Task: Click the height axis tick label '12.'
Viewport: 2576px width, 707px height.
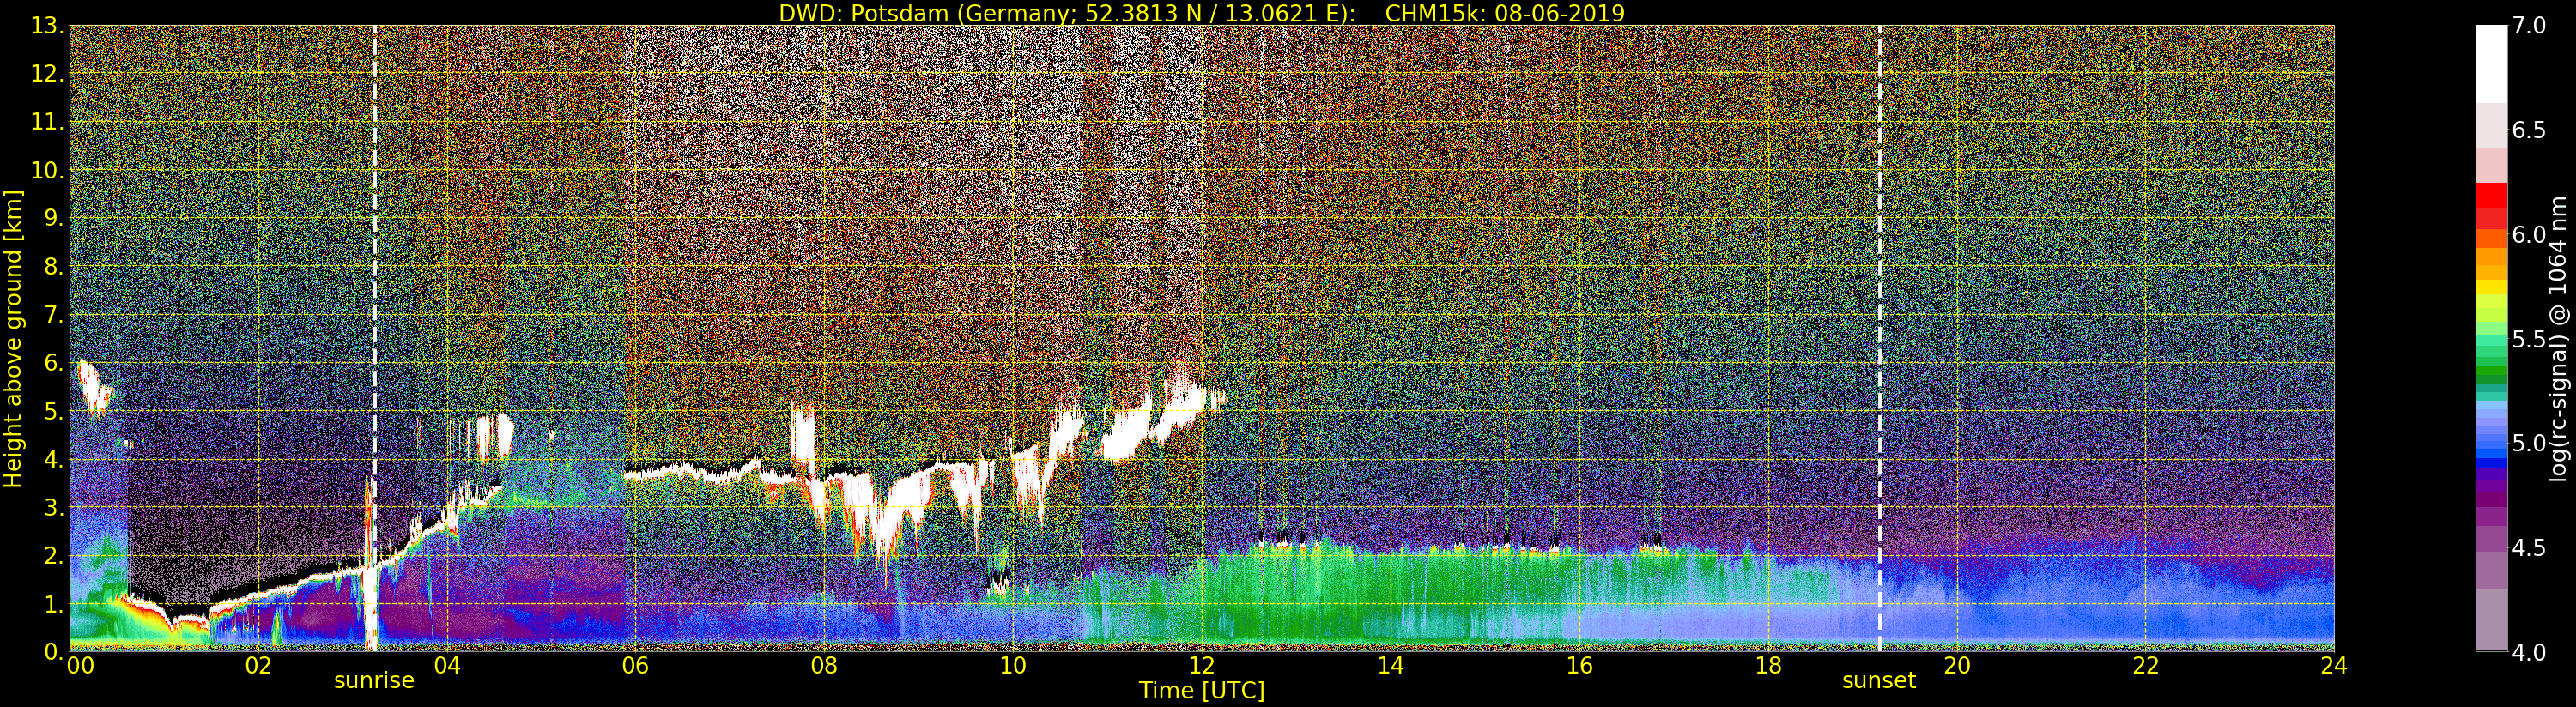Action: click(47, 73)
